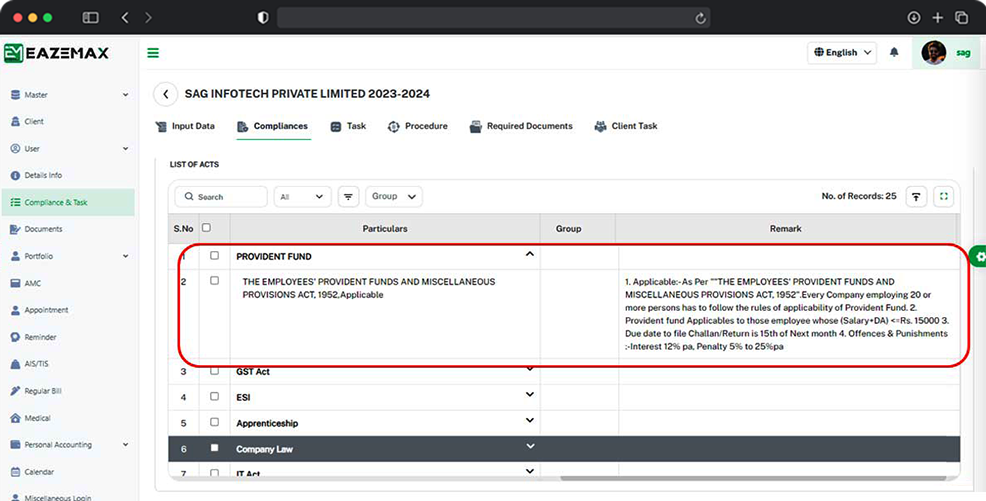Go back using the circular back arrow

pos(165,94)
